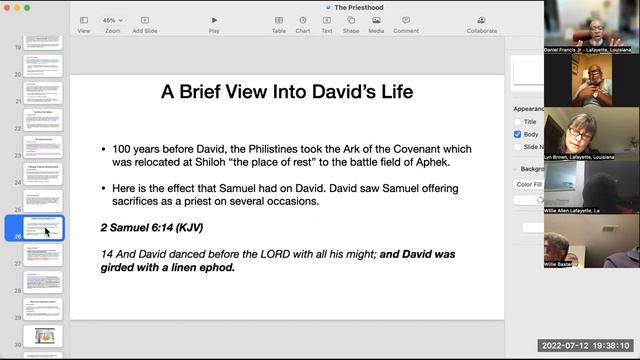Viewport: 640px width, 360px height.
Task: Click the verse 'And David danced before the LORD'
Action: 278,261
